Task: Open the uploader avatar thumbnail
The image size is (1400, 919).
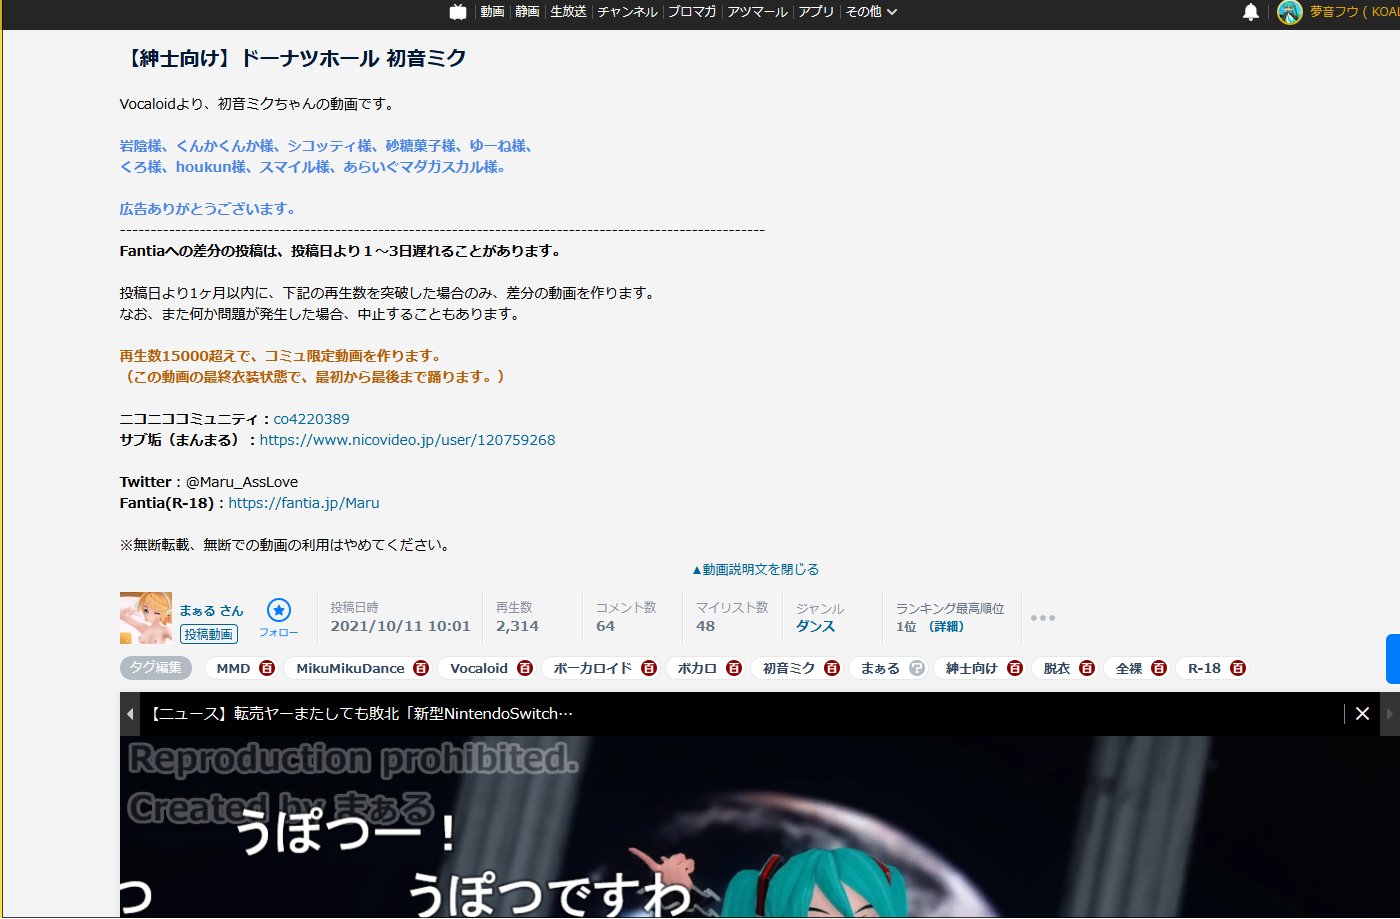Action: pyautogui.click(x=146, y=618)
